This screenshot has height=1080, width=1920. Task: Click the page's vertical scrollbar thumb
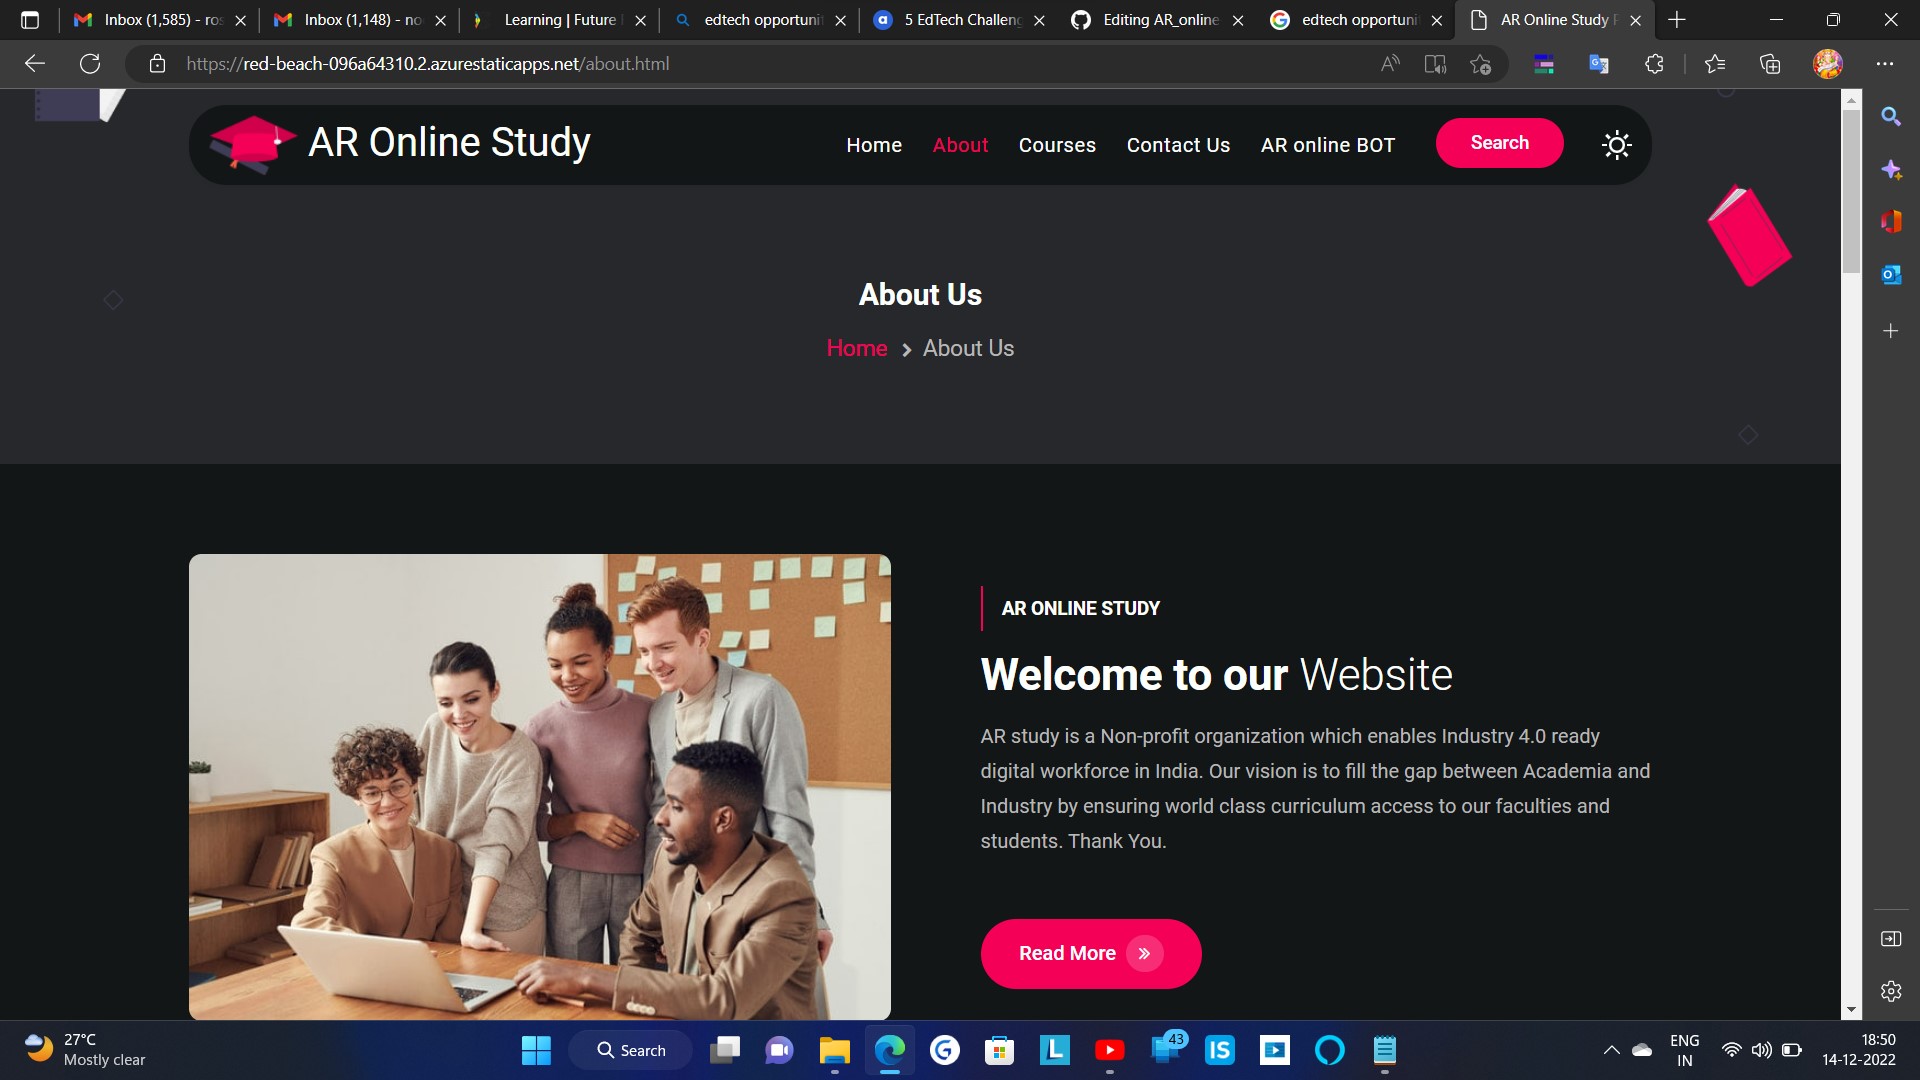pyautogui.click(x=1851, y=190)
